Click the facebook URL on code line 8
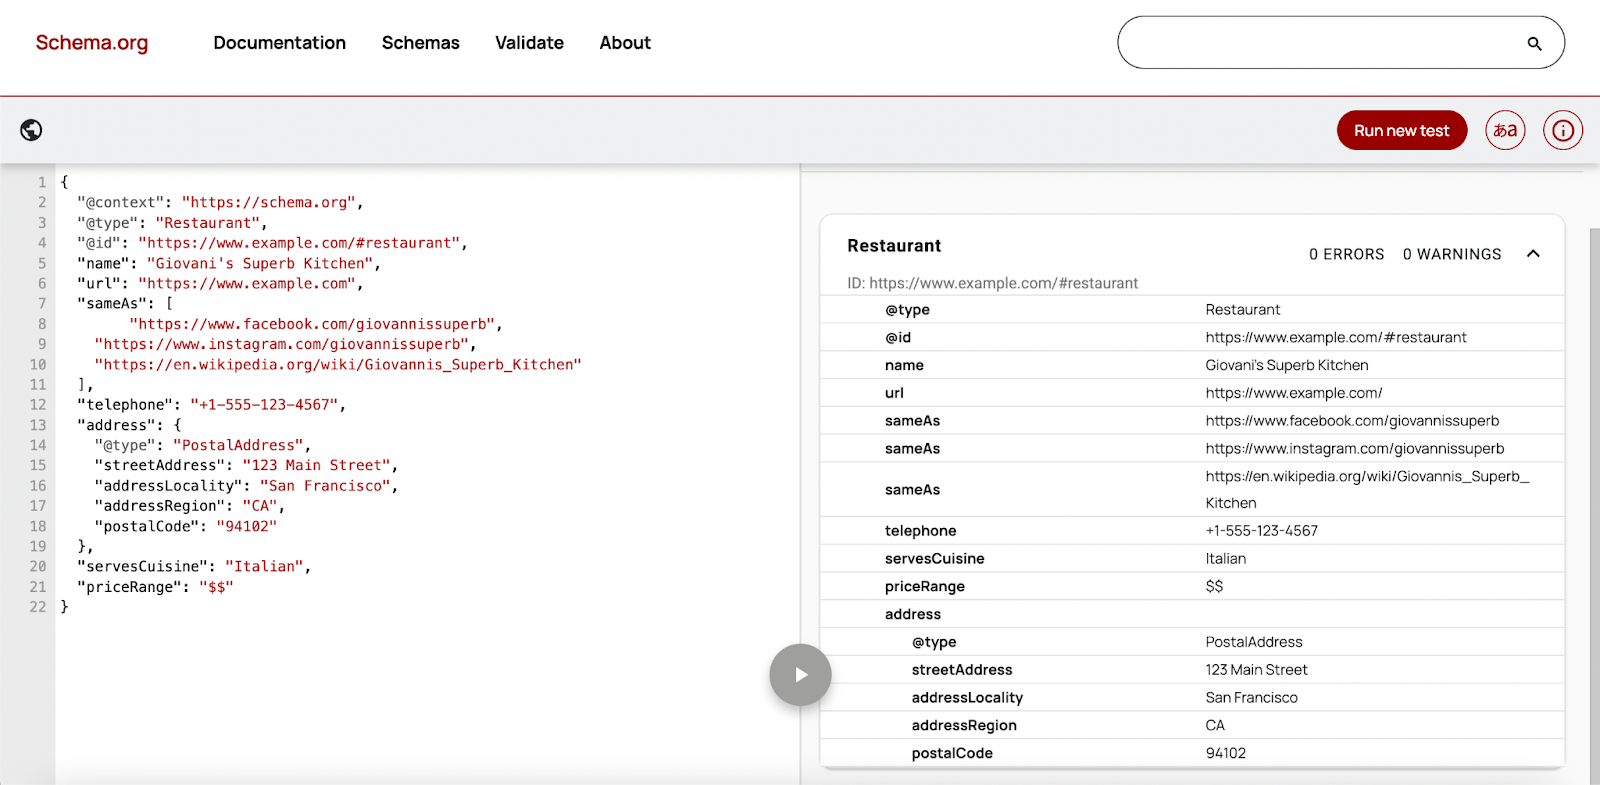The height and width of the screenshot is (785, 1600). [313, 324]
